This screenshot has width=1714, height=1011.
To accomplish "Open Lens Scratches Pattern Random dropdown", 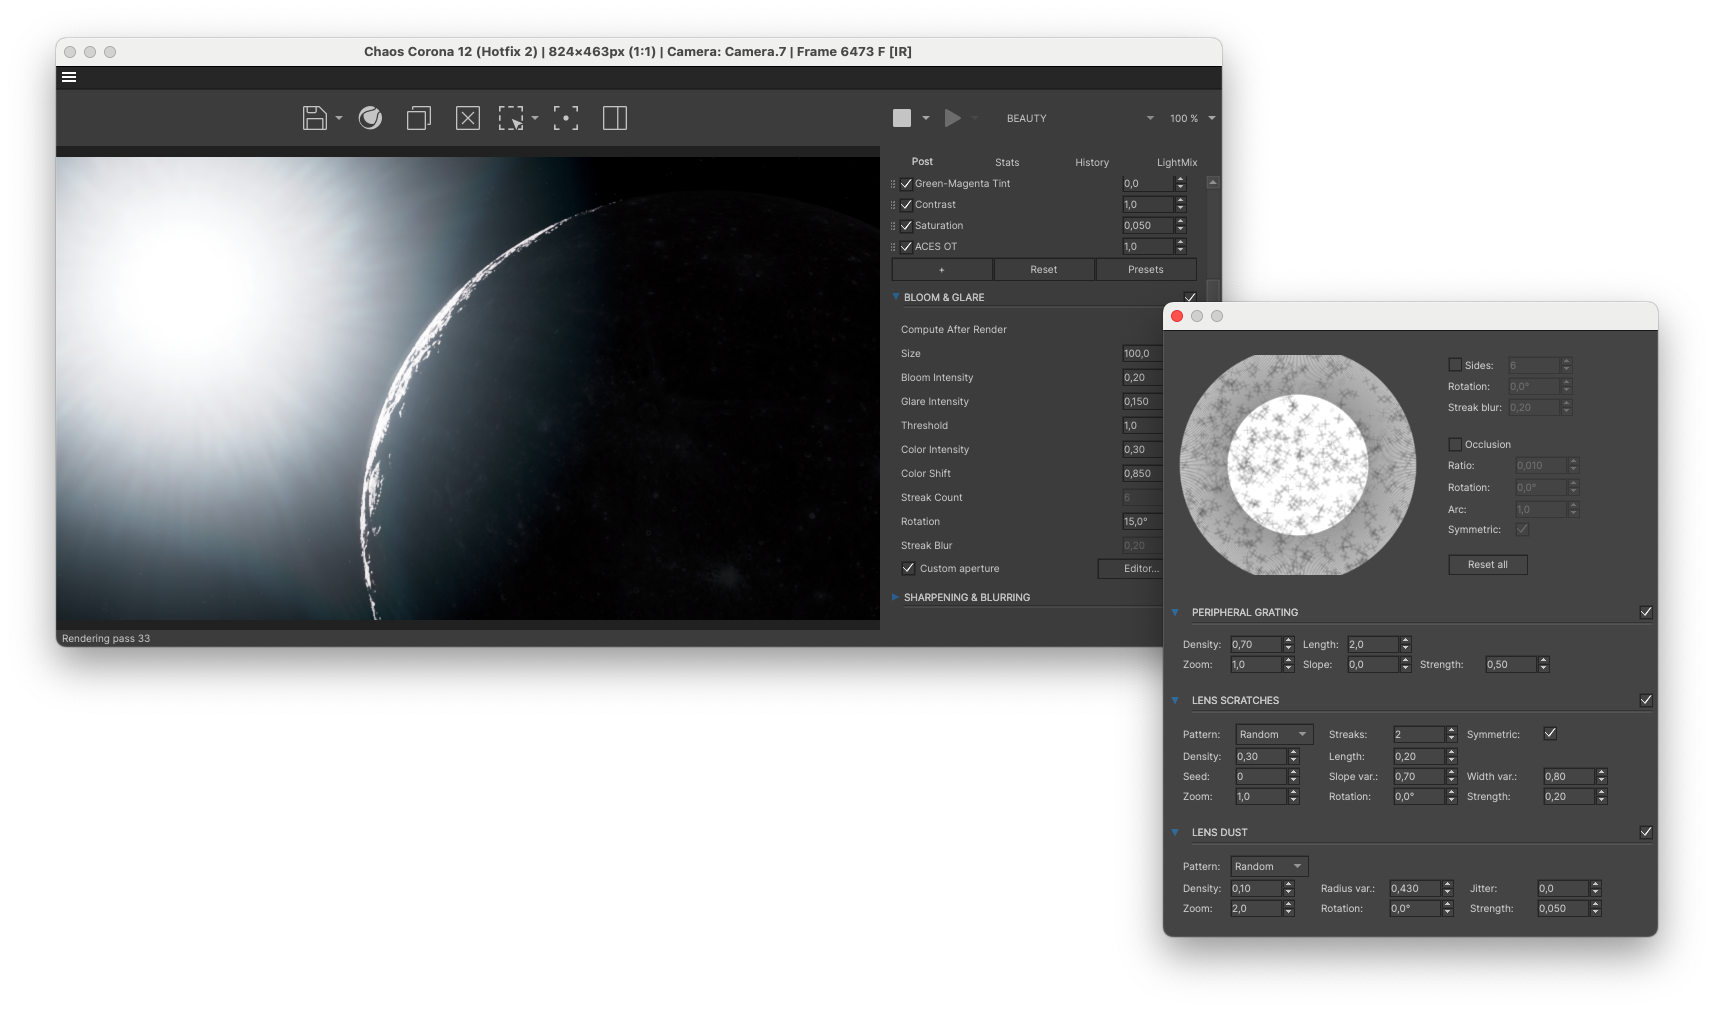I will pos(1274,734).
